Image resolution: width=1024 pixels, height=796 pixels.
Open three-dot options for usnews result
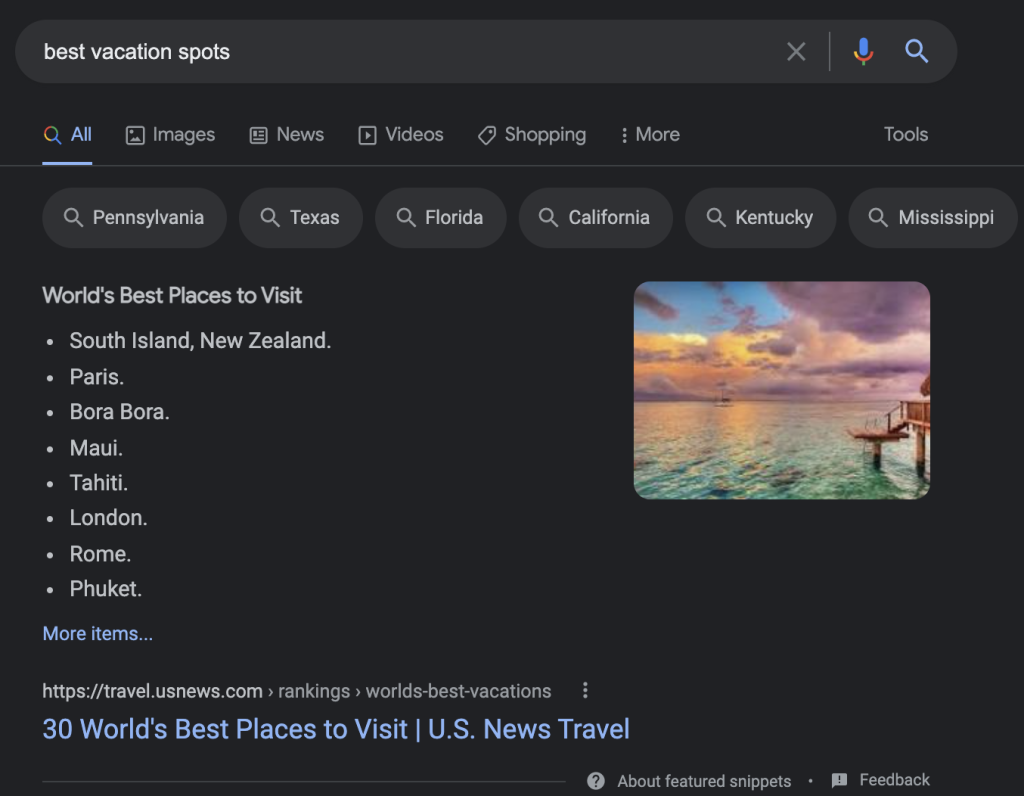tap(585, 691)
